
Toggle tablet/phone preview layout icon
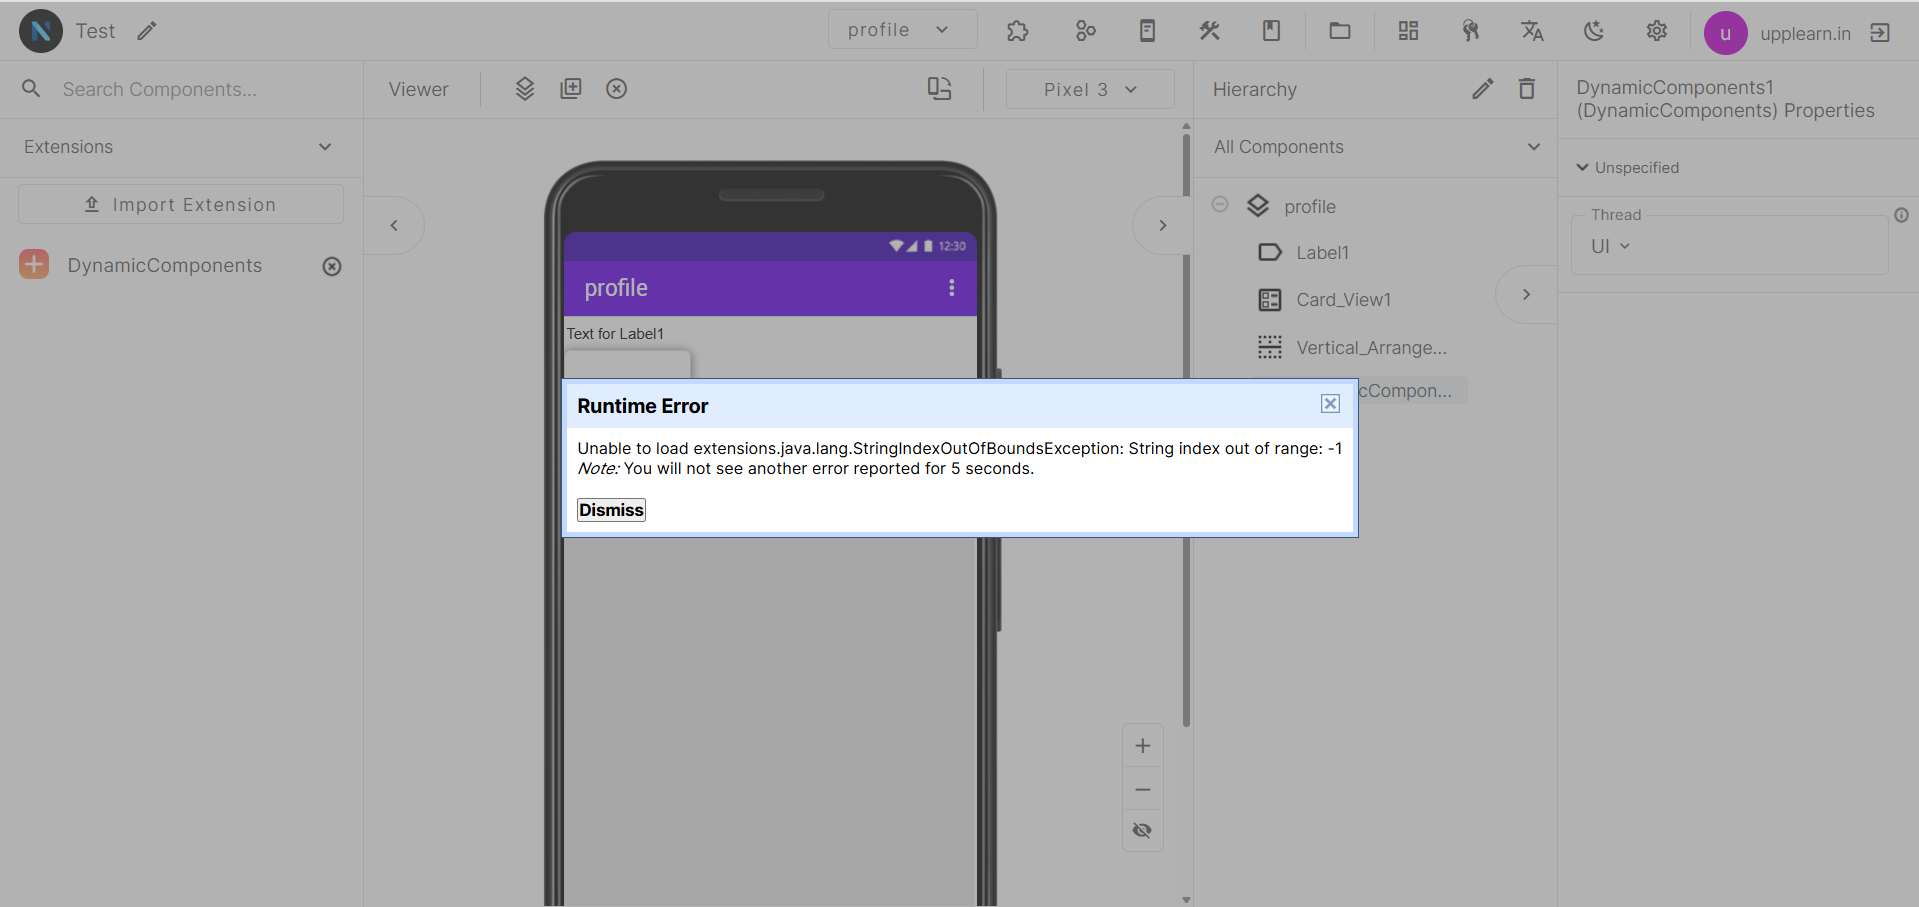point(939,89)
